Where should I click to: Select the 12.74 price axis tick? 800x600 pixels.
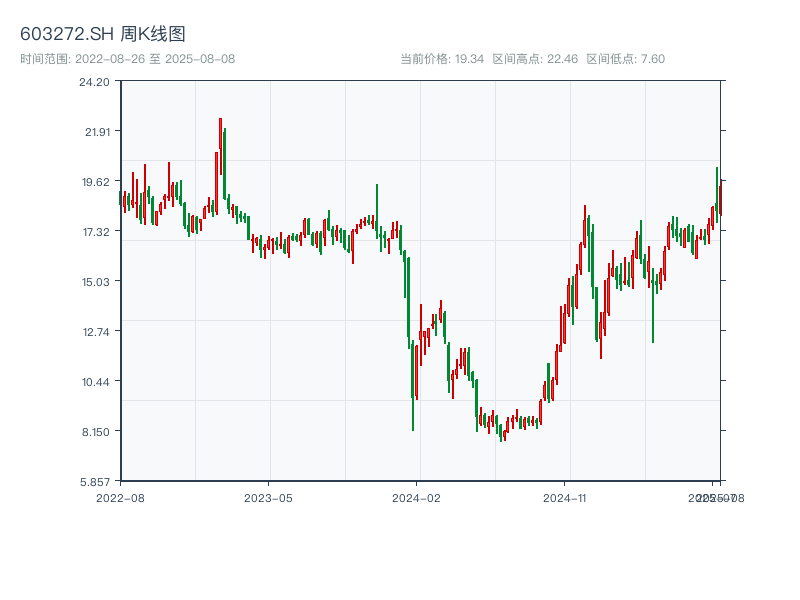(x=94, y=331)
